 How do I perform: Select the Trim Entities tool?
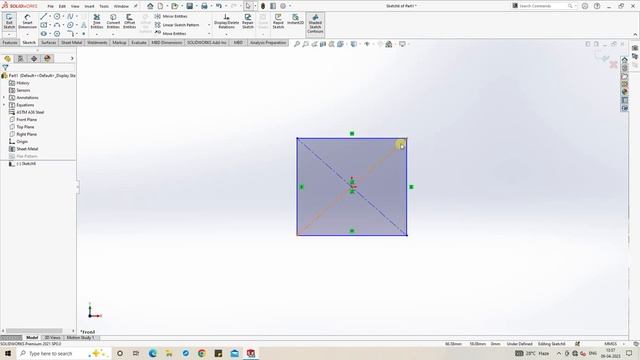pyautogui.click(x=97, y=21)
